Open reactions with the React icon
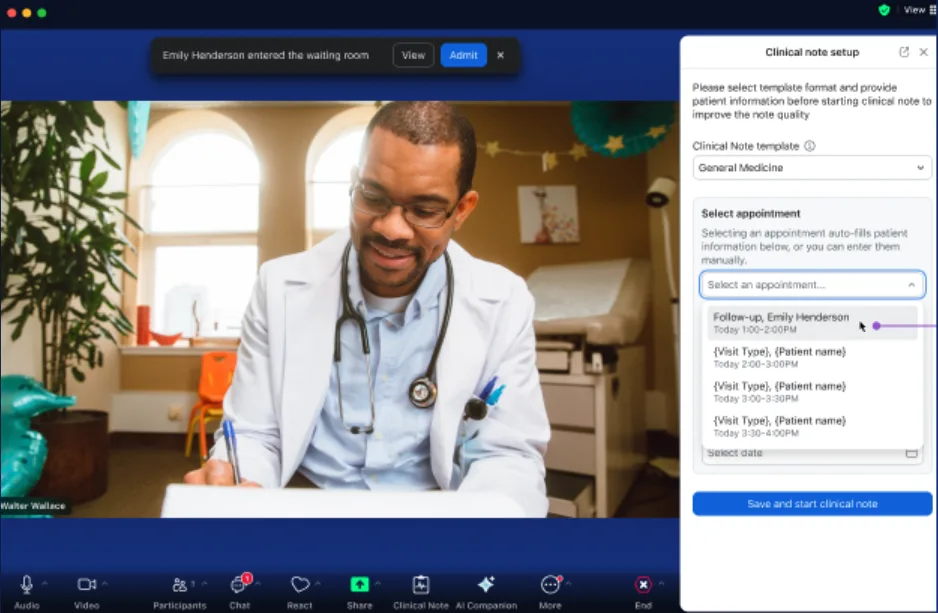Viewport: 938px width, 613px height. coord(301,584)
